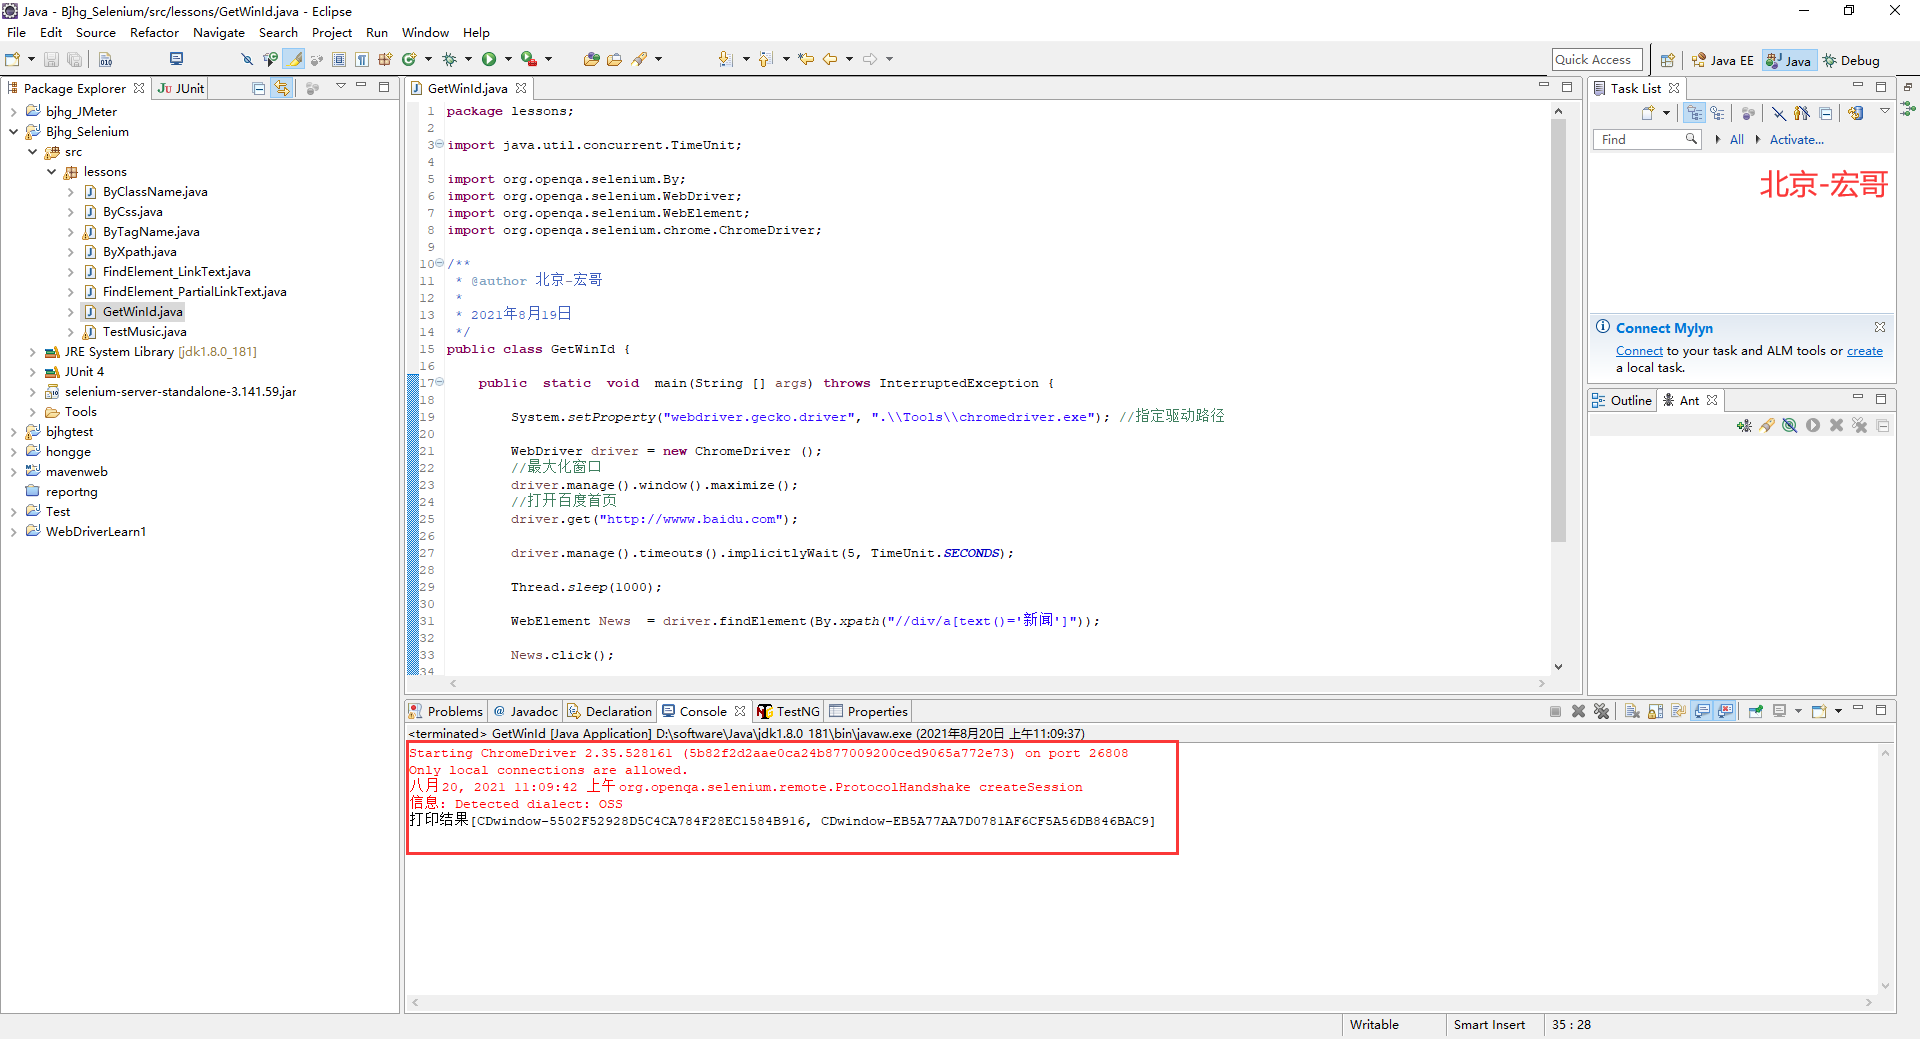Viewport: 1920px width, 1039px height.
Task: Click the New Java Class icon
Action: (x=408, y=60)
